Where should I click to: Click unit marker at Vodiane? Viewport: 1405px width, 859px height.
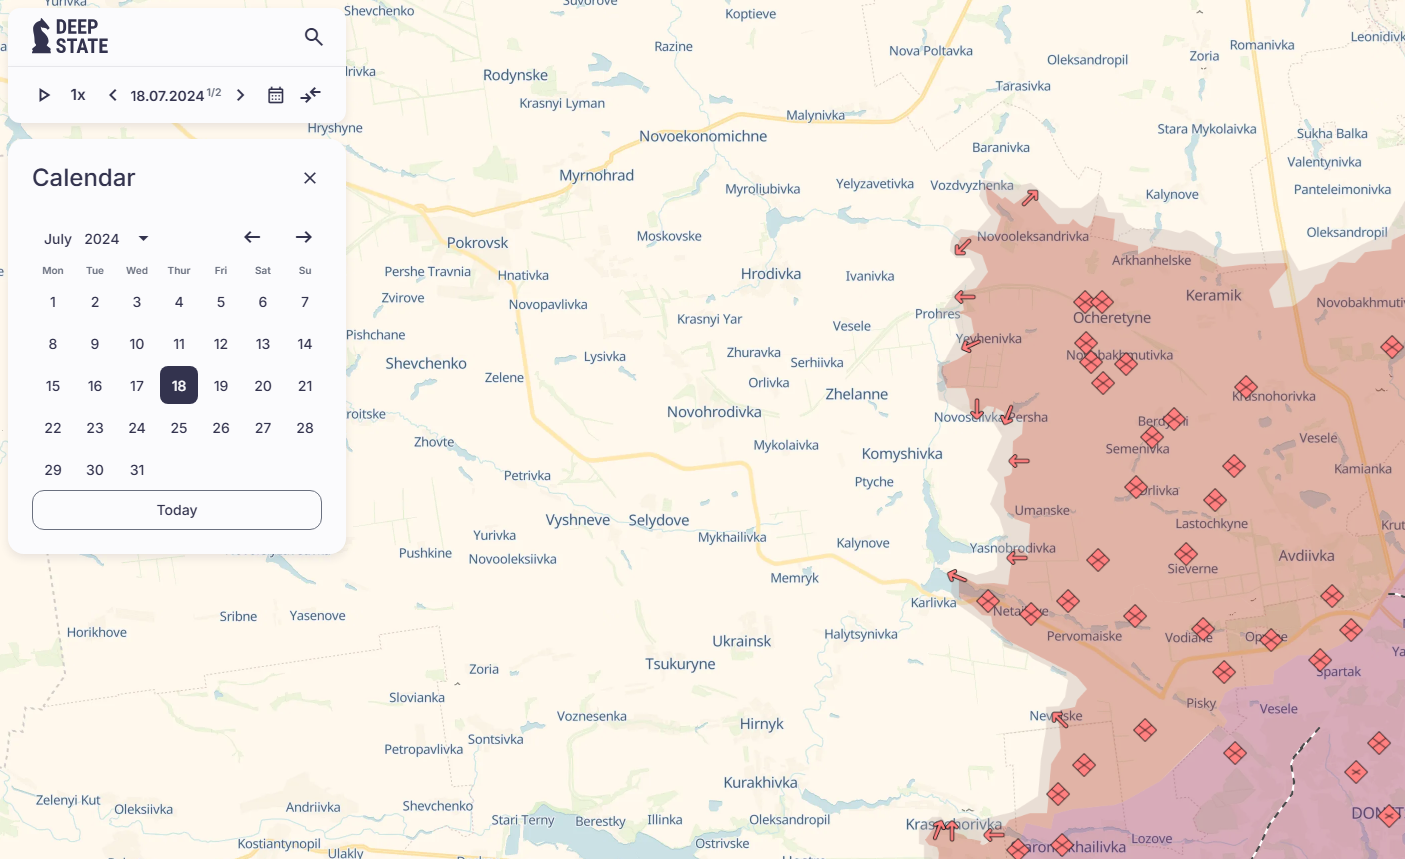point(1203,630)
